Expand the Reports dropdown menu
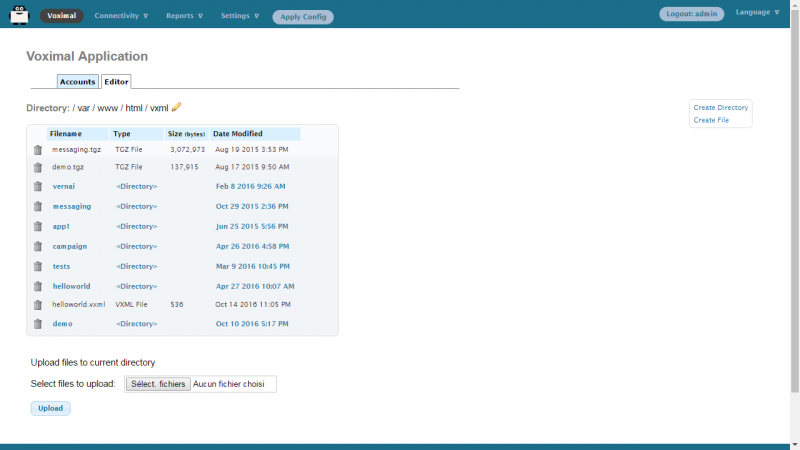 [184, 16]
